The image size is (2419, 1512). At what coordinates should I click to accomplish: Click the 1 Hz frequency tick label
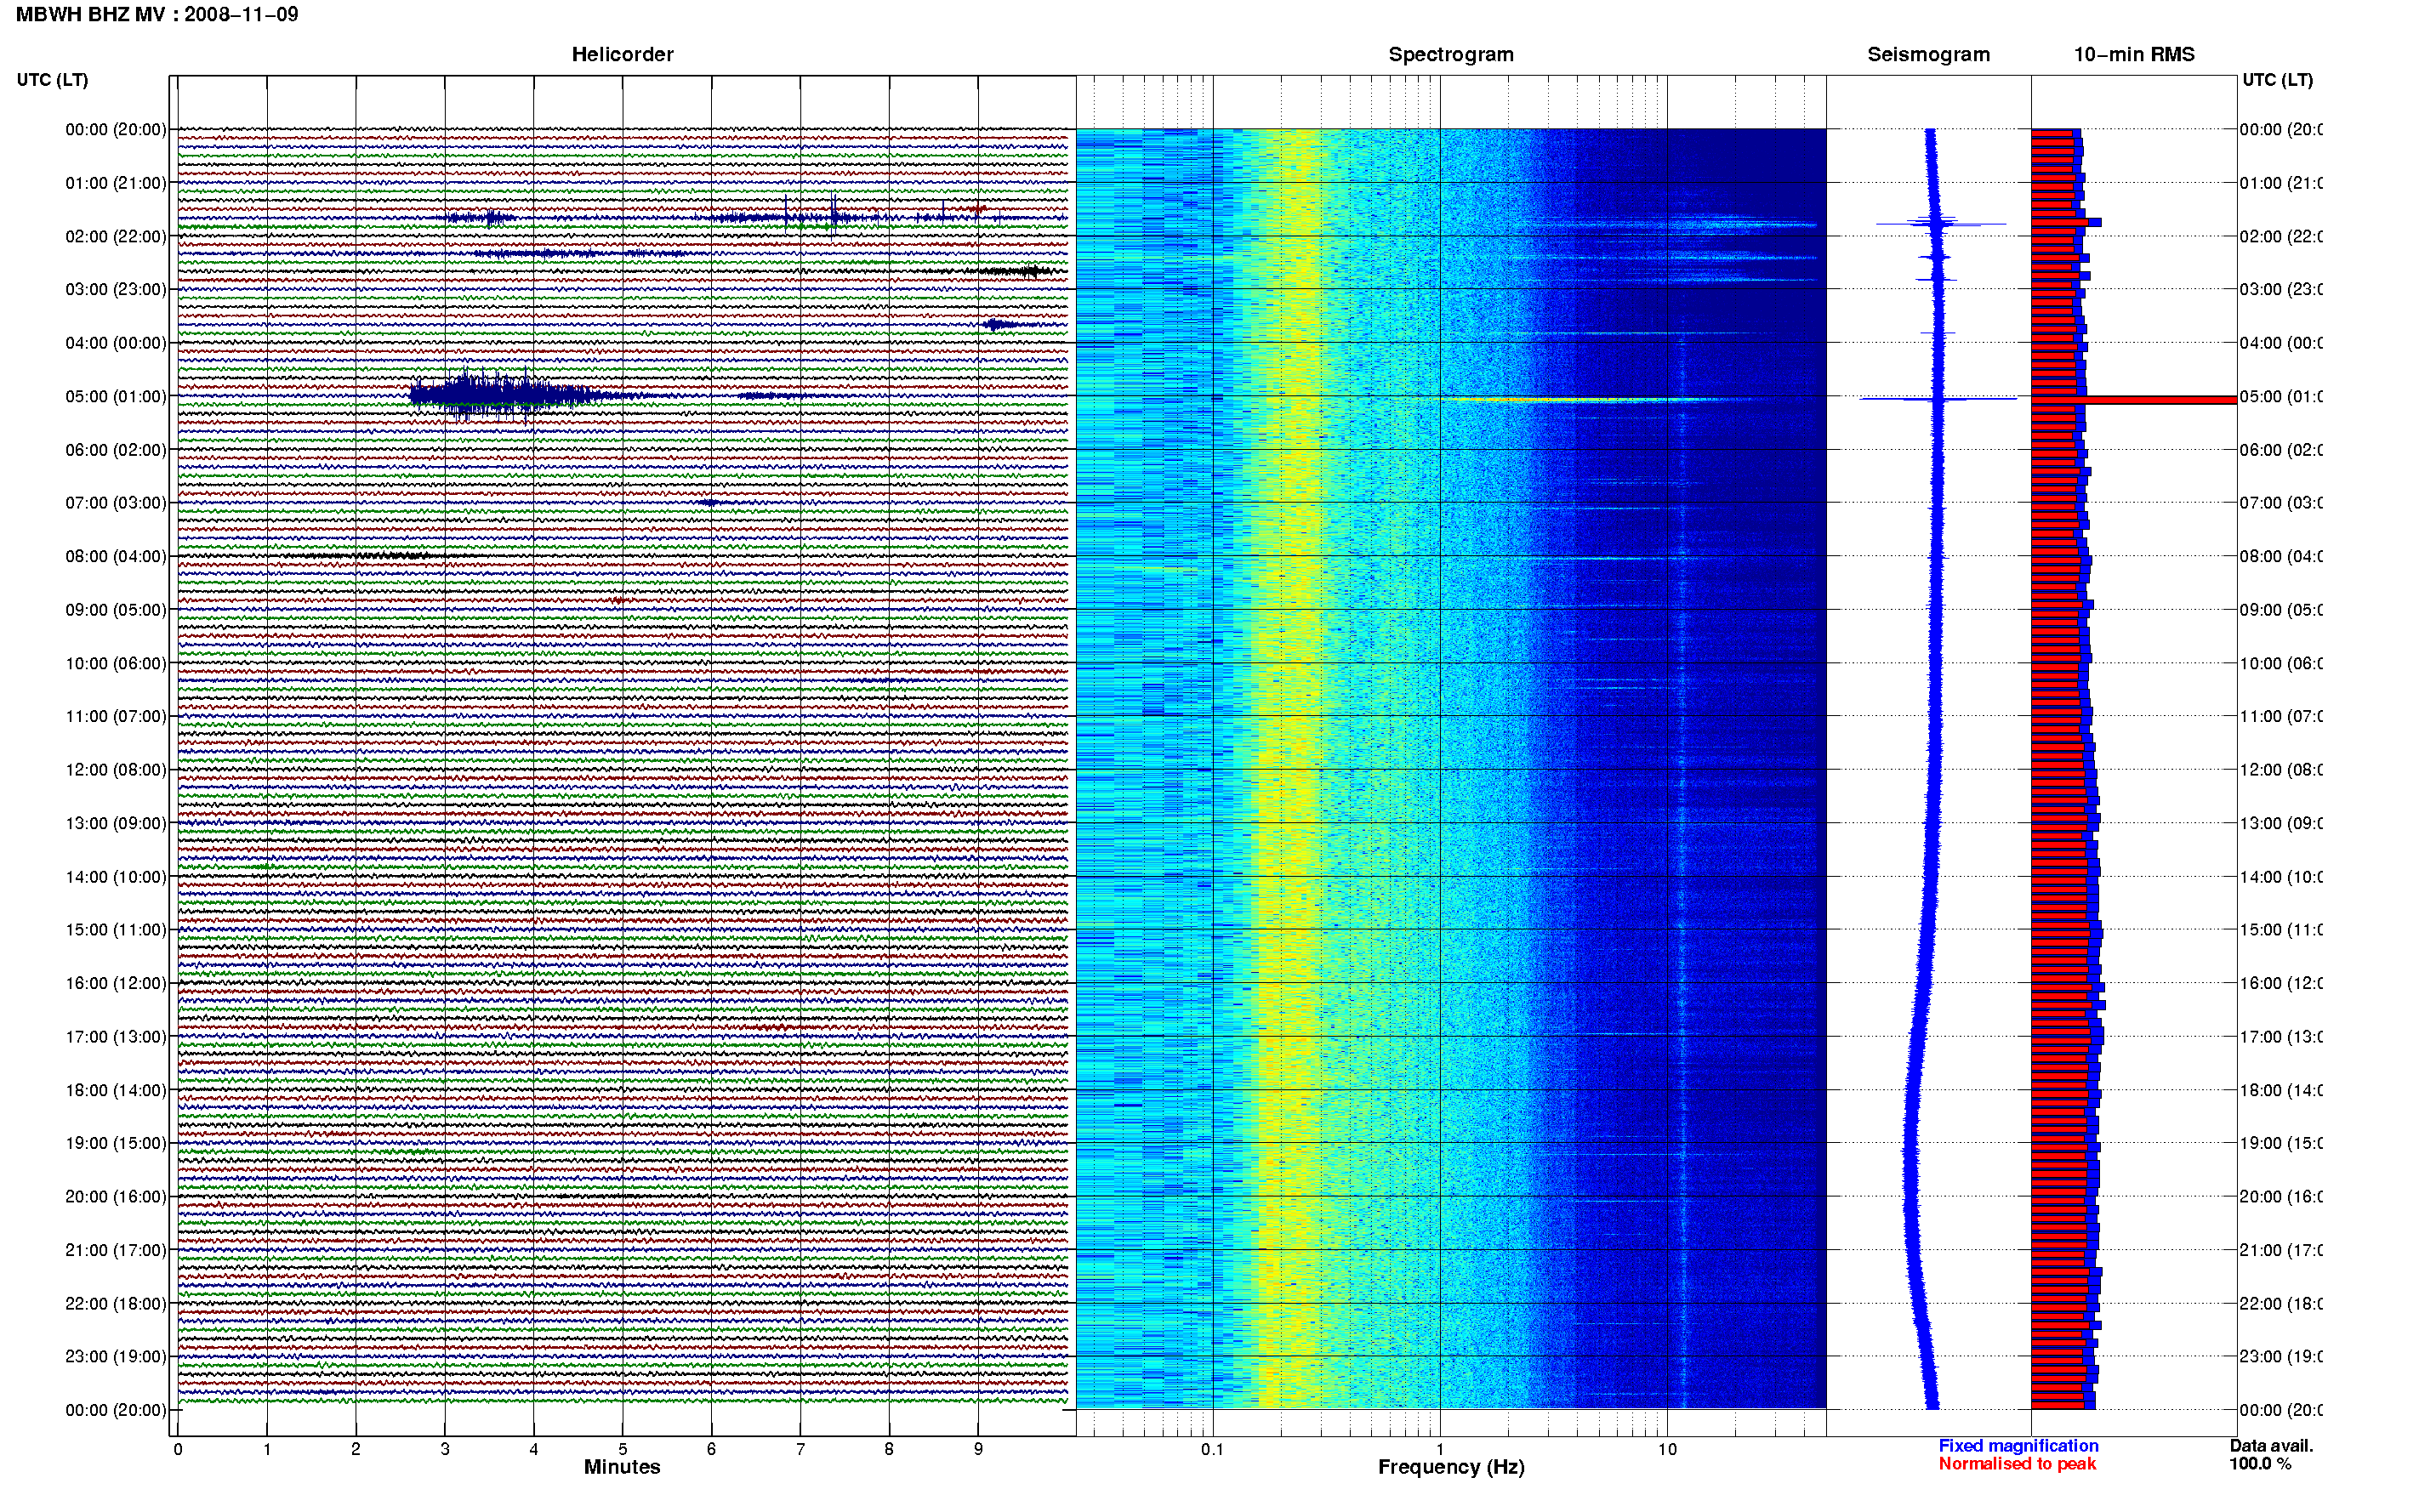(x=1440, y=1449)
